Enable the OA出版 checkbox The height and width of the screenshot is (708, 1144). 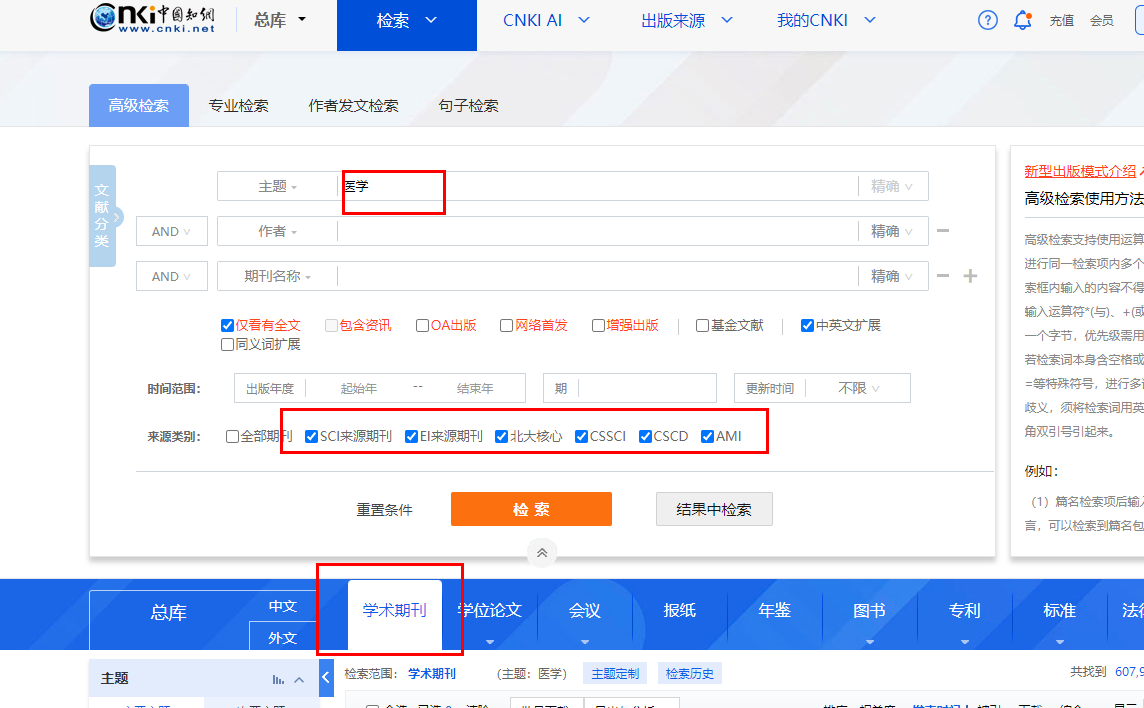(423, 324)
